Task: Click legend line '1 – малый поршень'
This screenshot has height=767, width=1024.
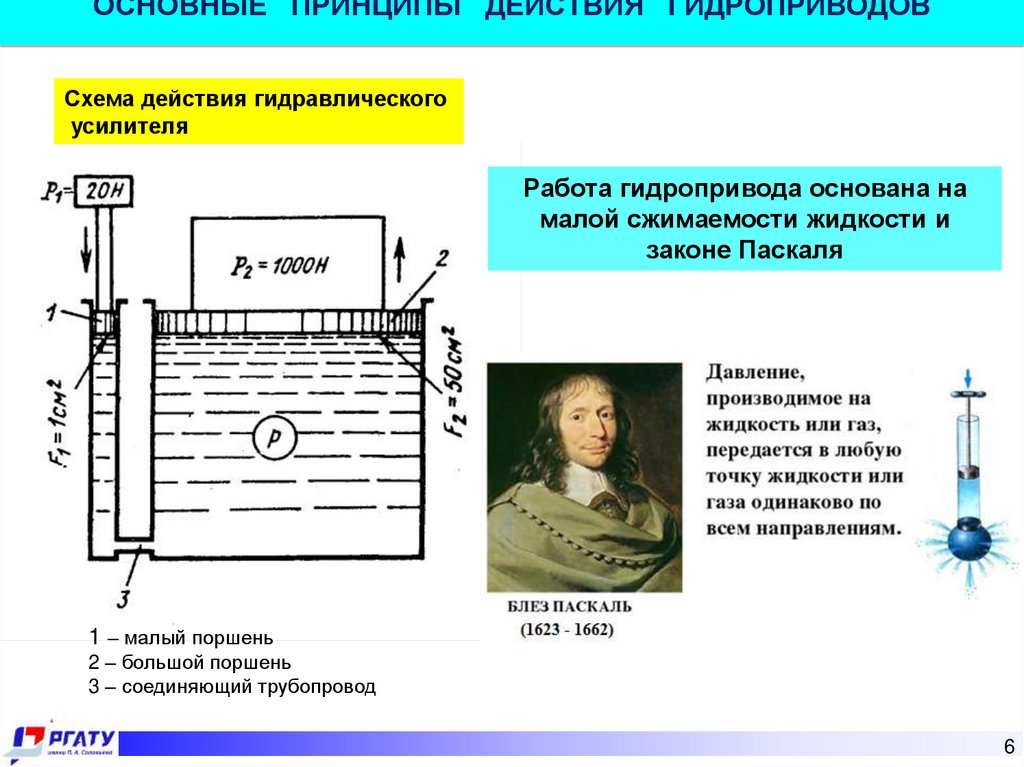Action: pyautogui.click(x=181, y=637)
